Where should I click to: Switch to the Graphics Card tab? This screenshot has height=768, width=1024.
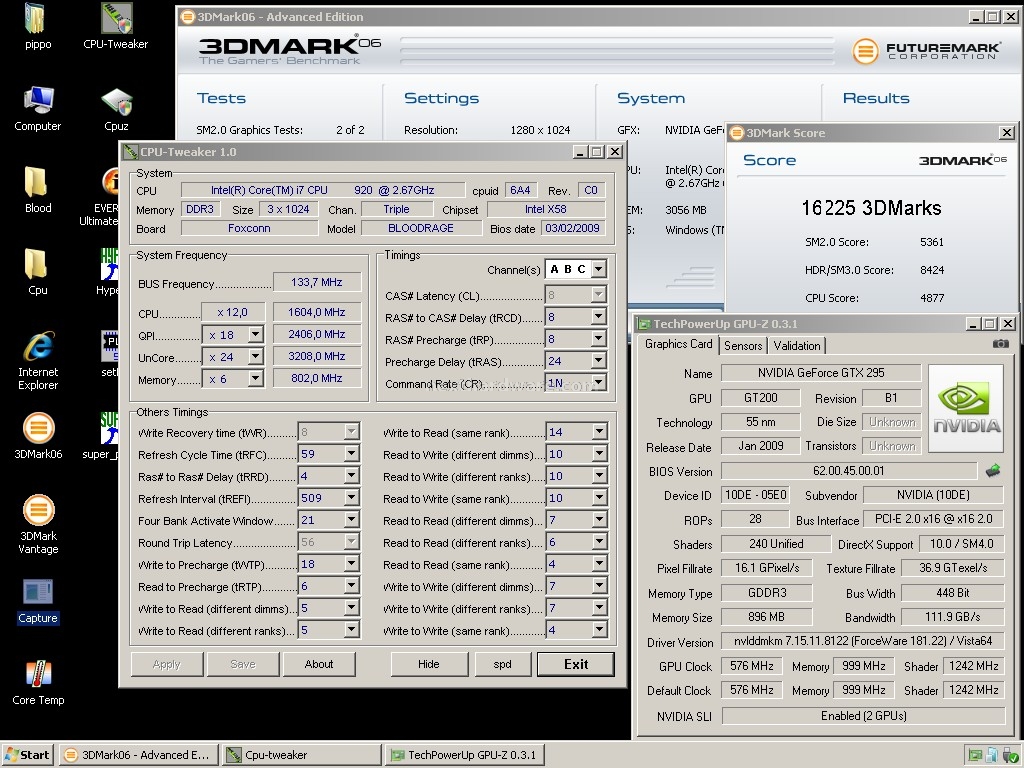click(679, 344)
